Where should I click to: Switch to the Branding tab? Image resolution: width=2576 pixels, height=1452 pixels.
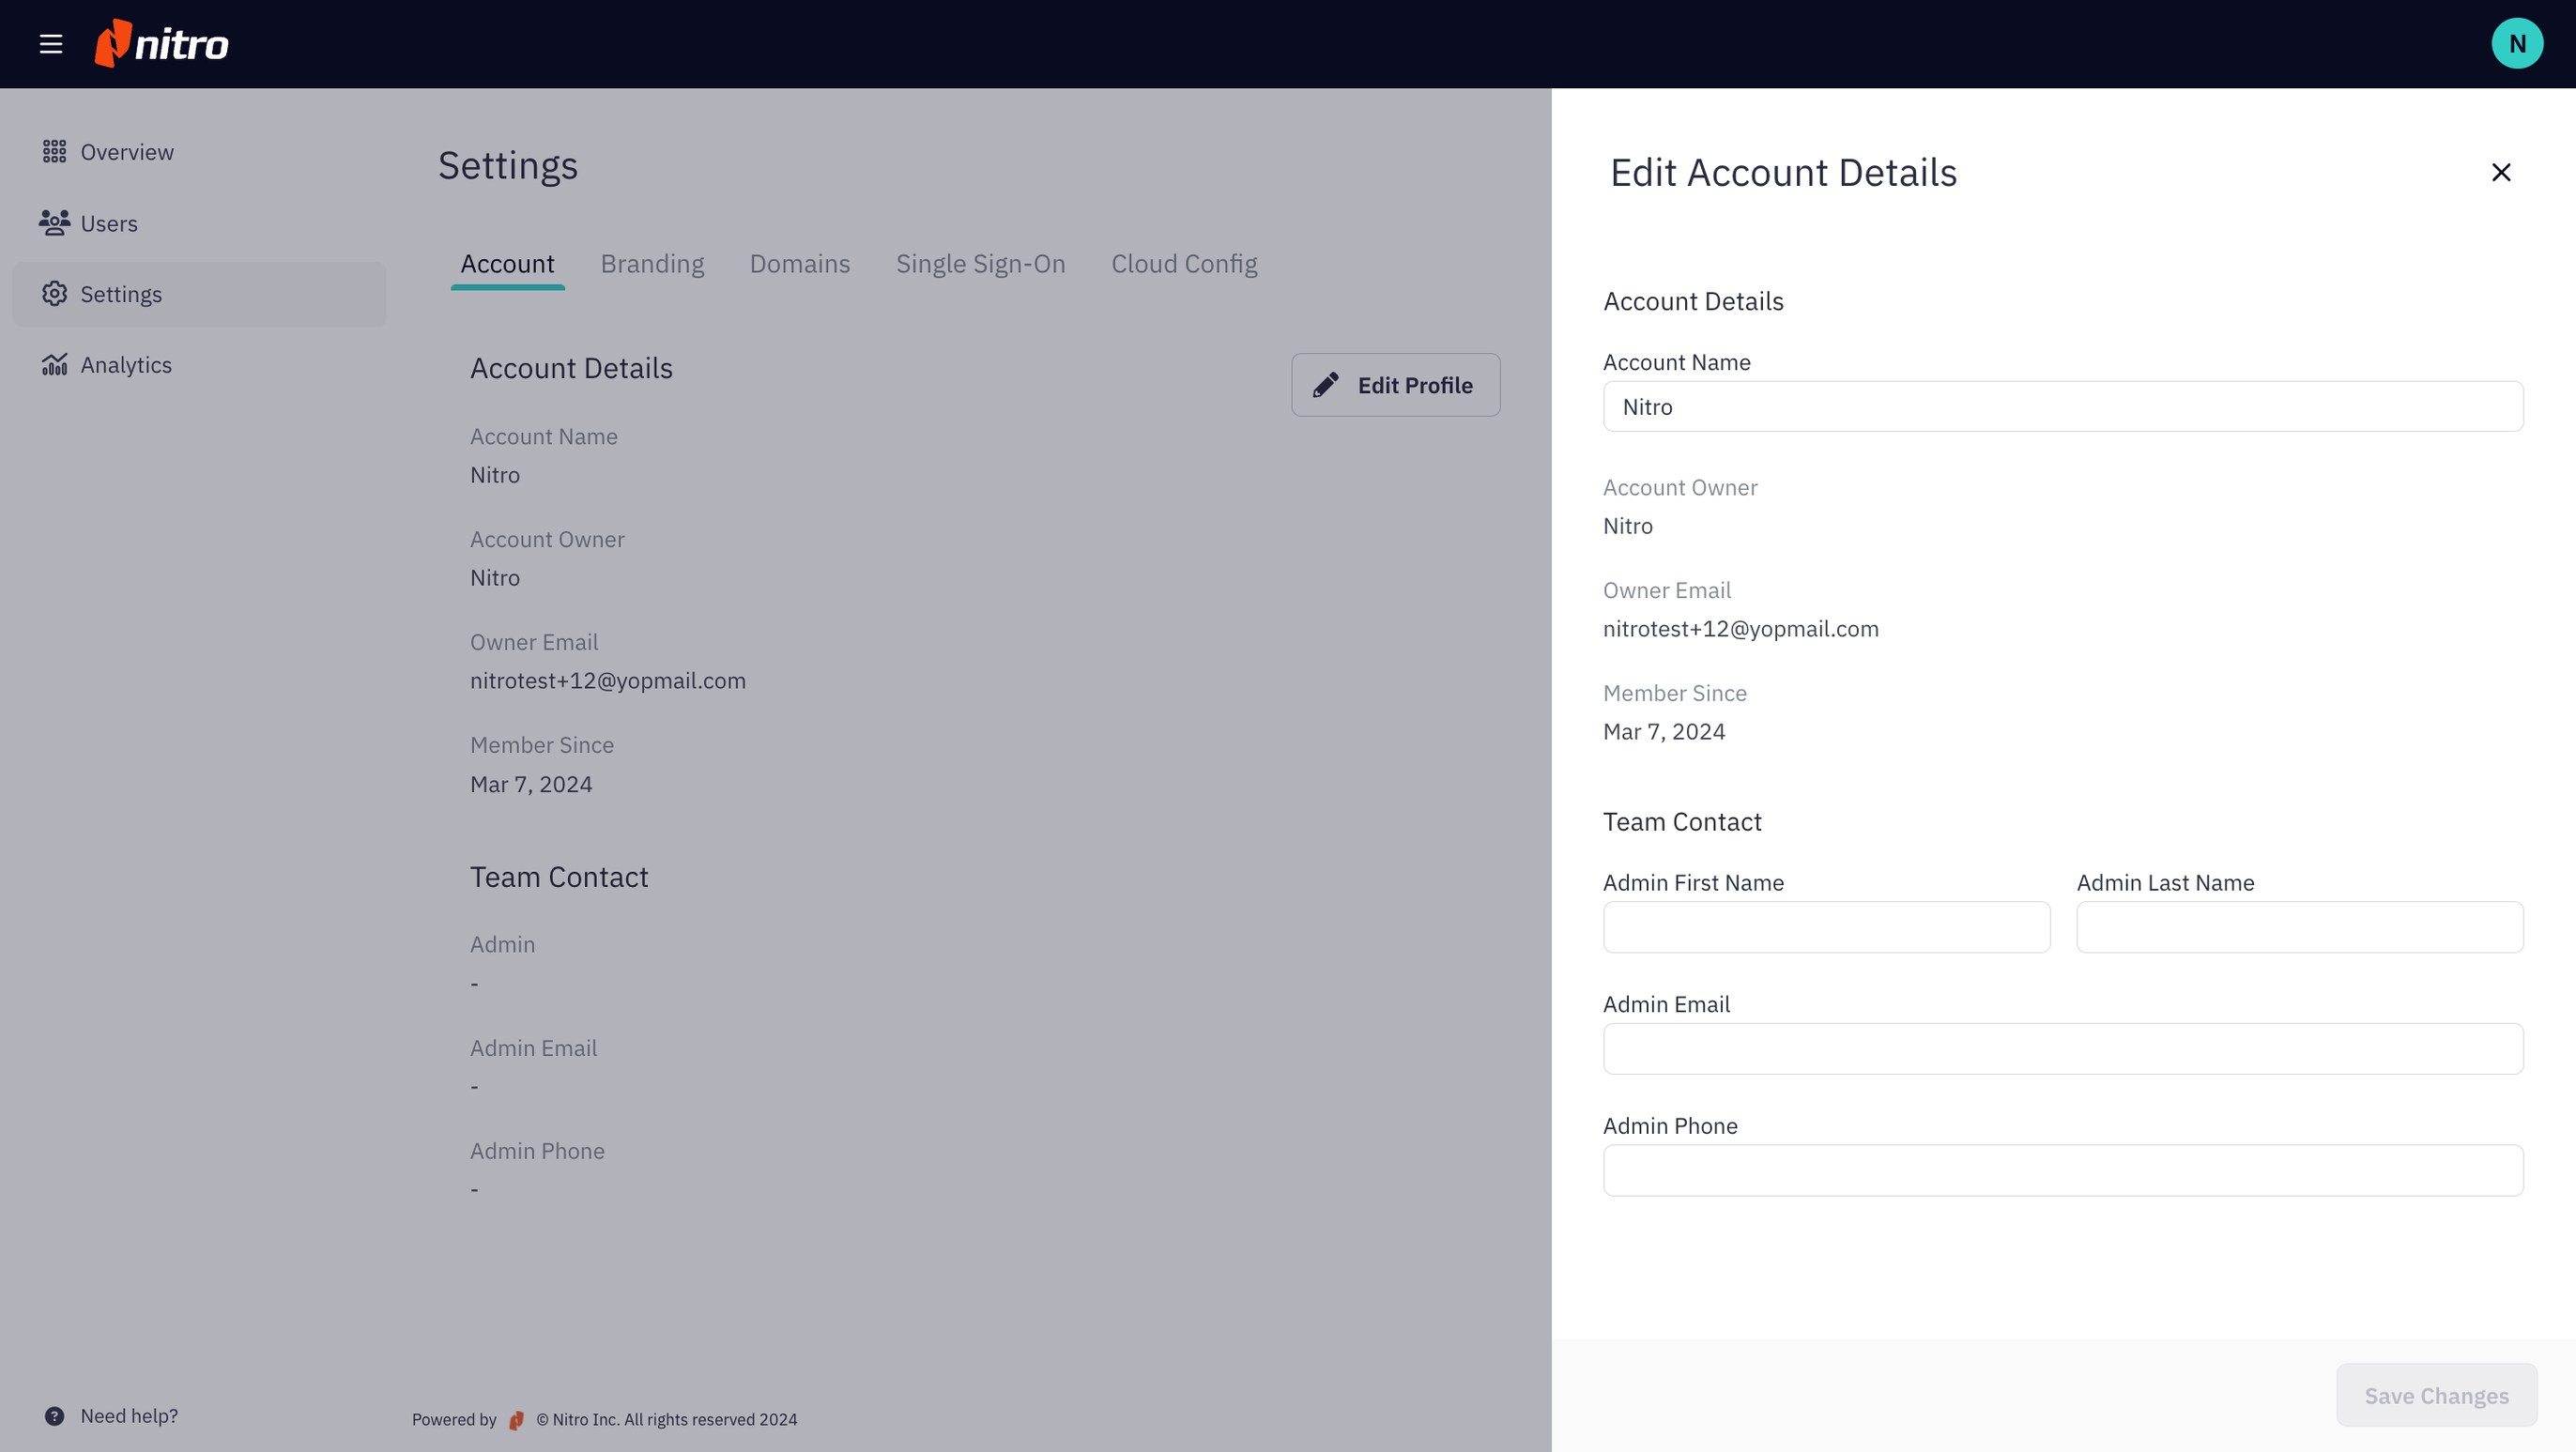point(652,263)
